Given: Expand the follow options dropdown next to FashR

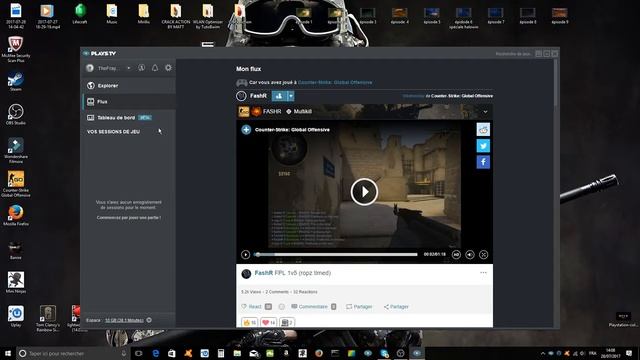Looking at the screenshot, I should pyautogui.click(x=291, y=96).
